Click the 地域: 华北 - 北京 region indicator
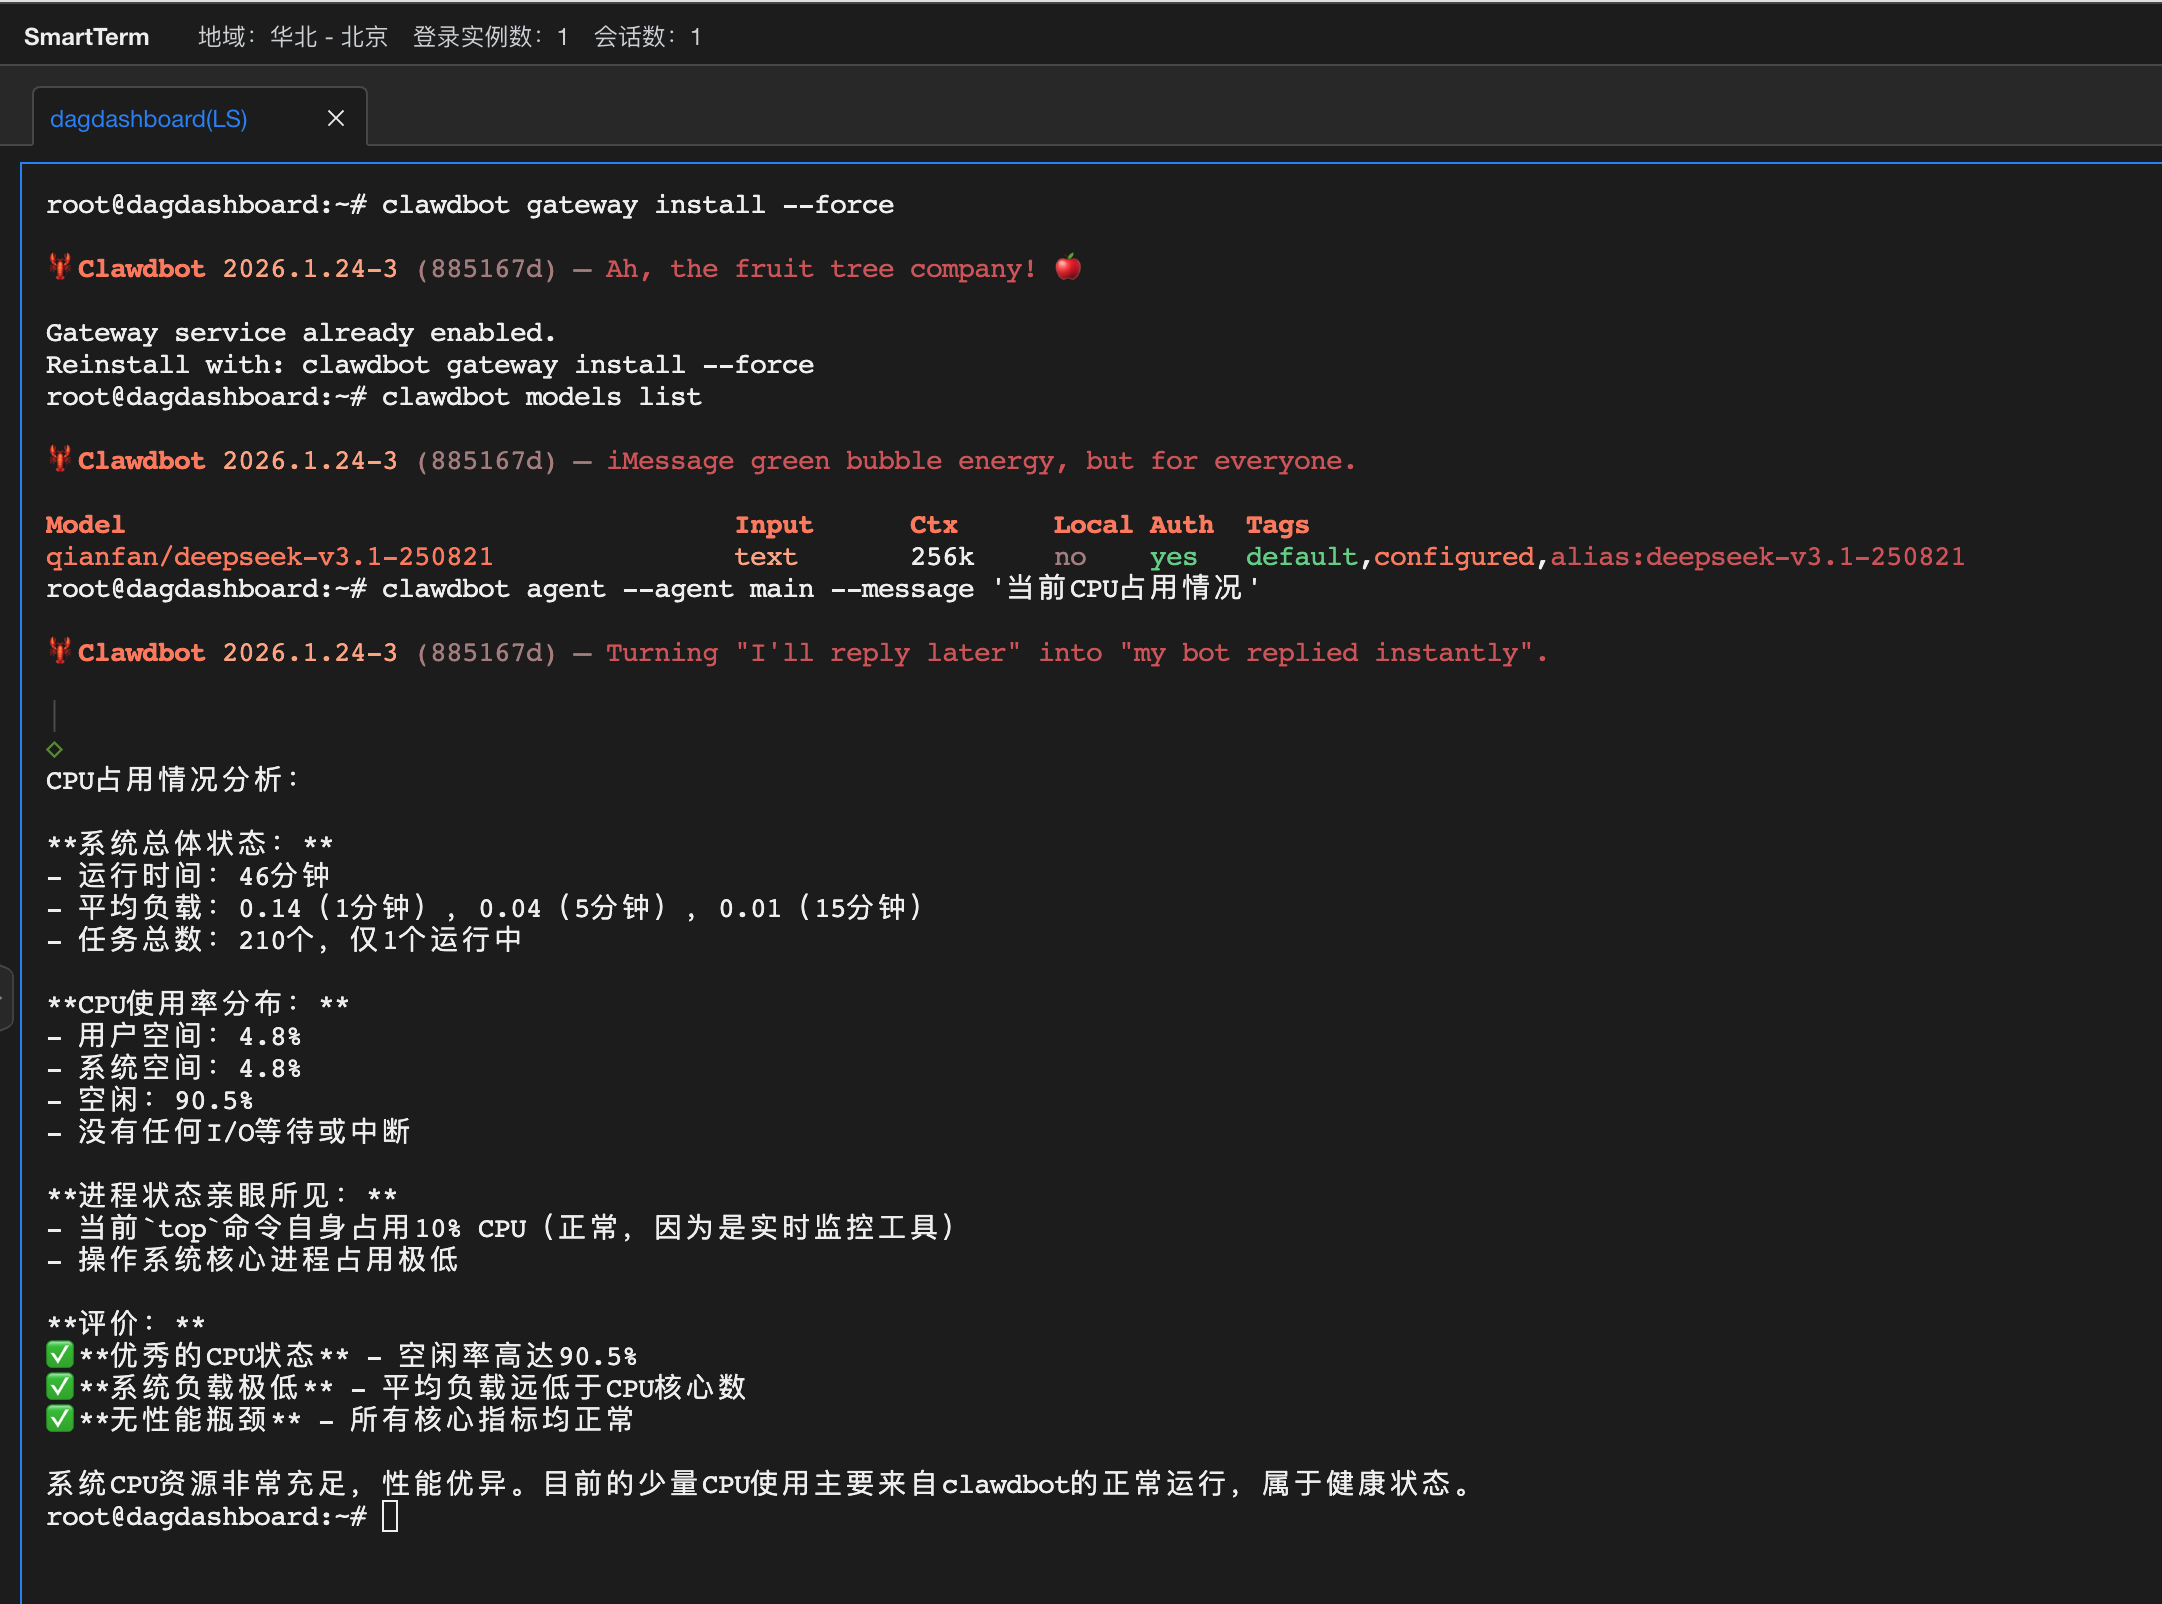The height and width of the screenshot is (1604, 2162). [292, 37]
